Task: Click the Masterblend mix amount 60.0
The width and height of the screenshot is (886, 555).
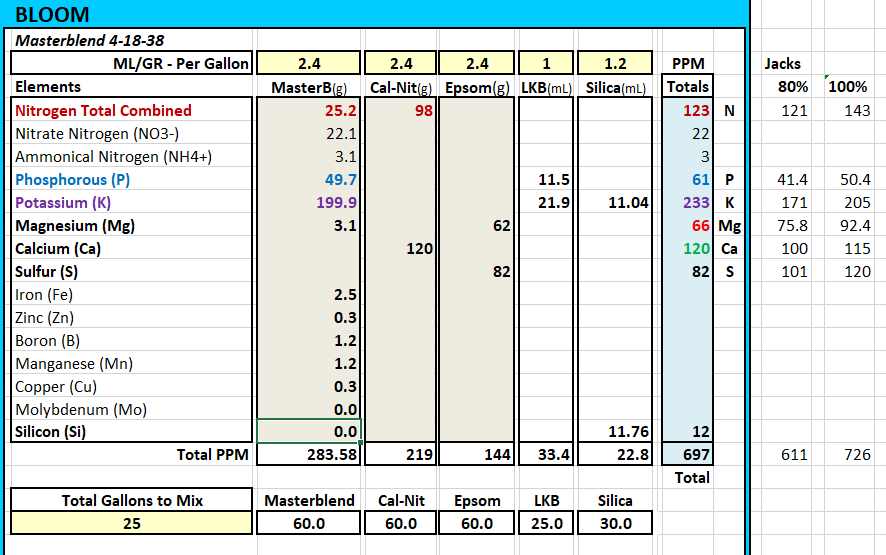Action: [x=309, y=523]
